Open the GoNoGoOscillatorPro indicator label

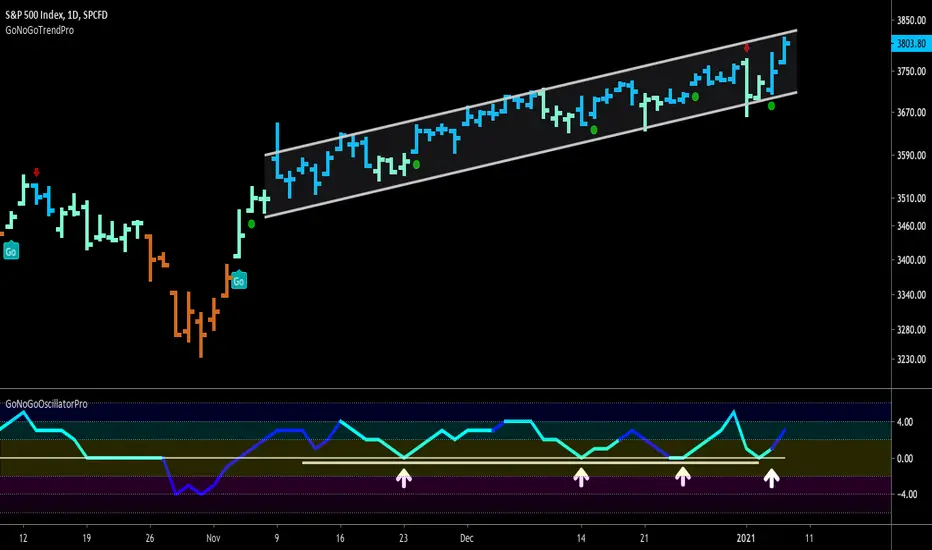[46, 404]
